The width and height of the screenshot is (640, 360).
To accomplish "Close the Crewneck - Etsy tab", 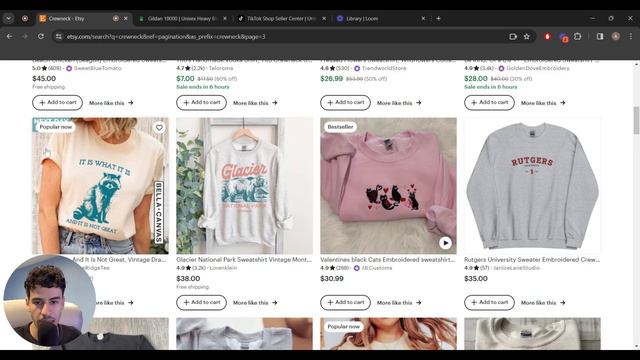I will [126, 18].
